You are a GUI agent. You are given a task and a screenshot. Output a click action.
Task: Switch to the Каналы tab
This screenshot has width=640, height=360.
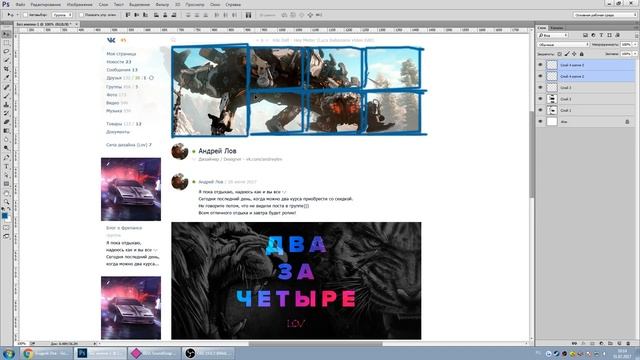556,28
